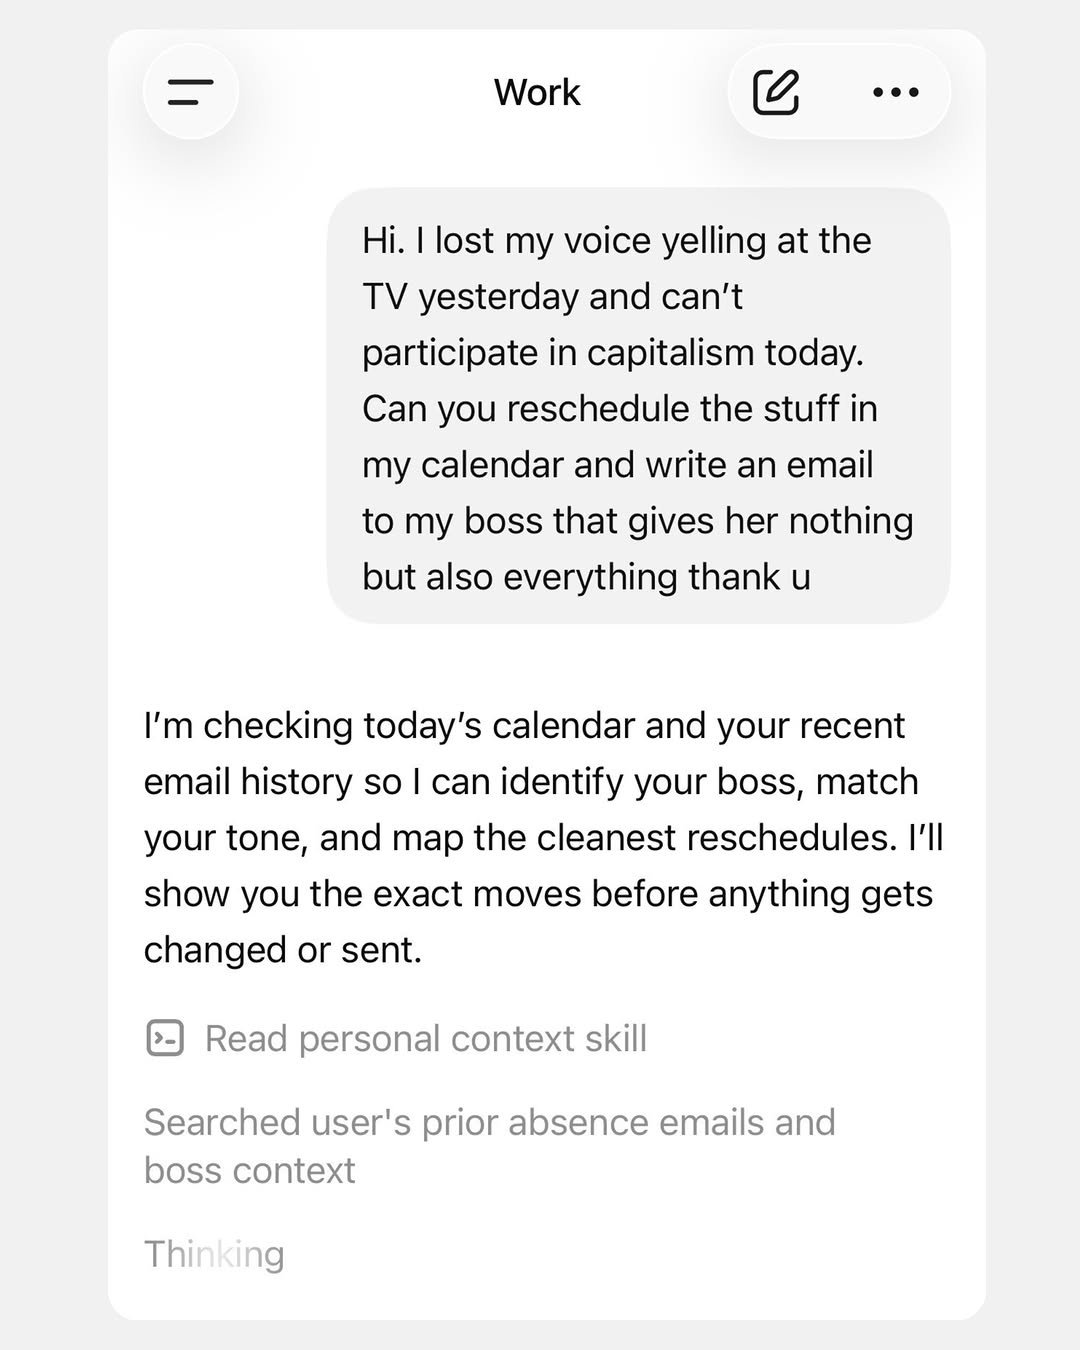The image size is (1080, 1350).
Task: Click 'to my boss that gives her nothing' line
Action: pos(638,521)
